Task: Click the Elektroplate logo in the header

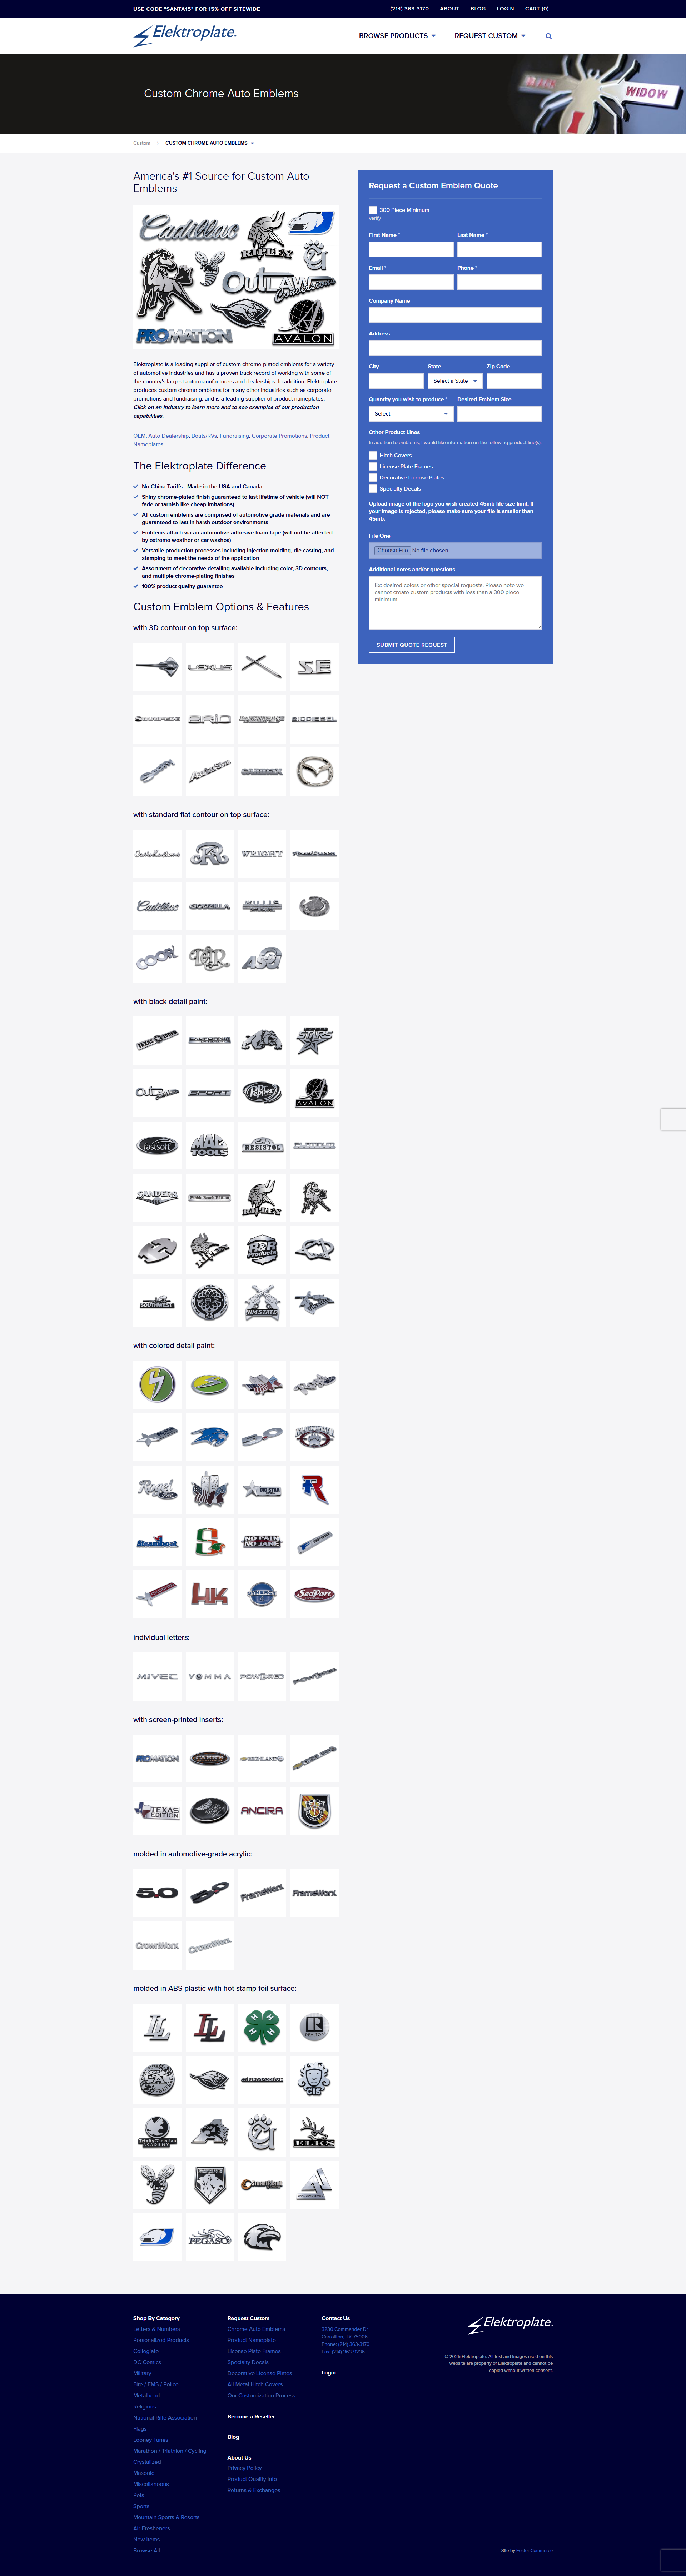Action: coord(185,35)
